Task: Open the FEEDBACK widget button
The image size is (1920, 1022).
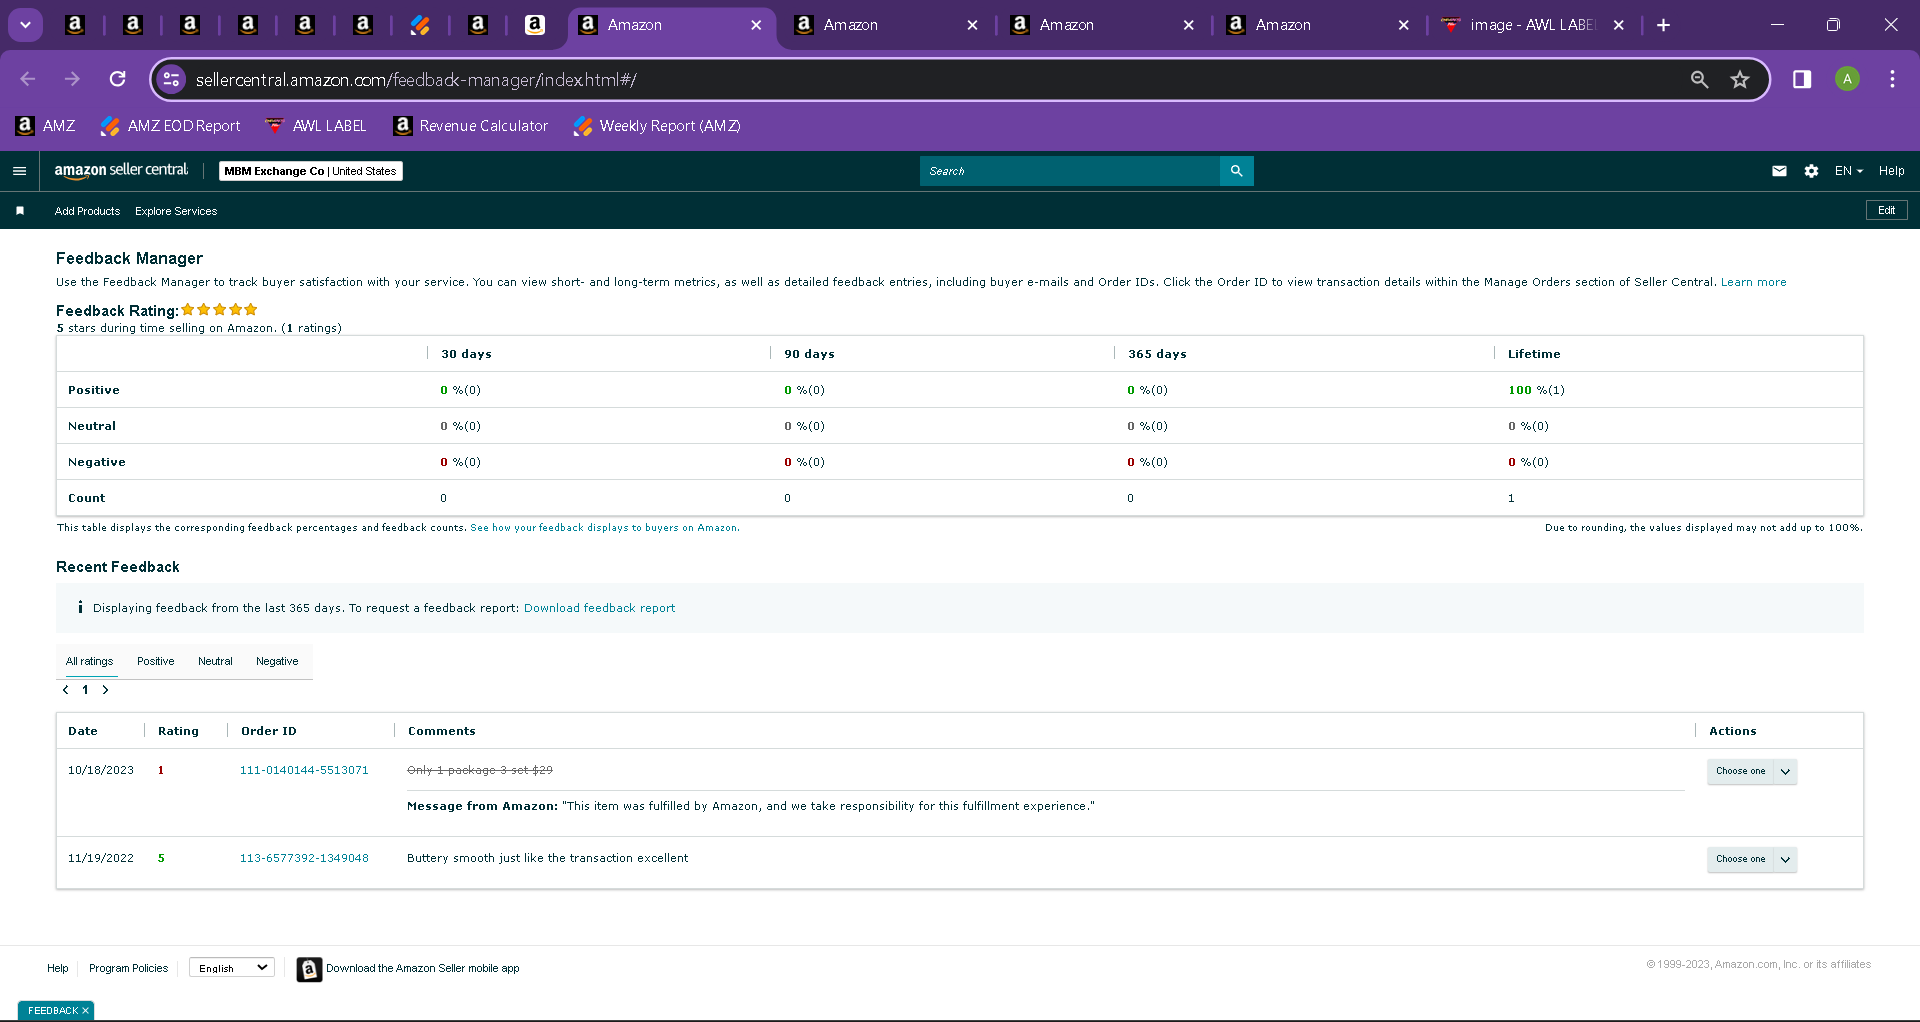Action: click(x=52, y=1010)
